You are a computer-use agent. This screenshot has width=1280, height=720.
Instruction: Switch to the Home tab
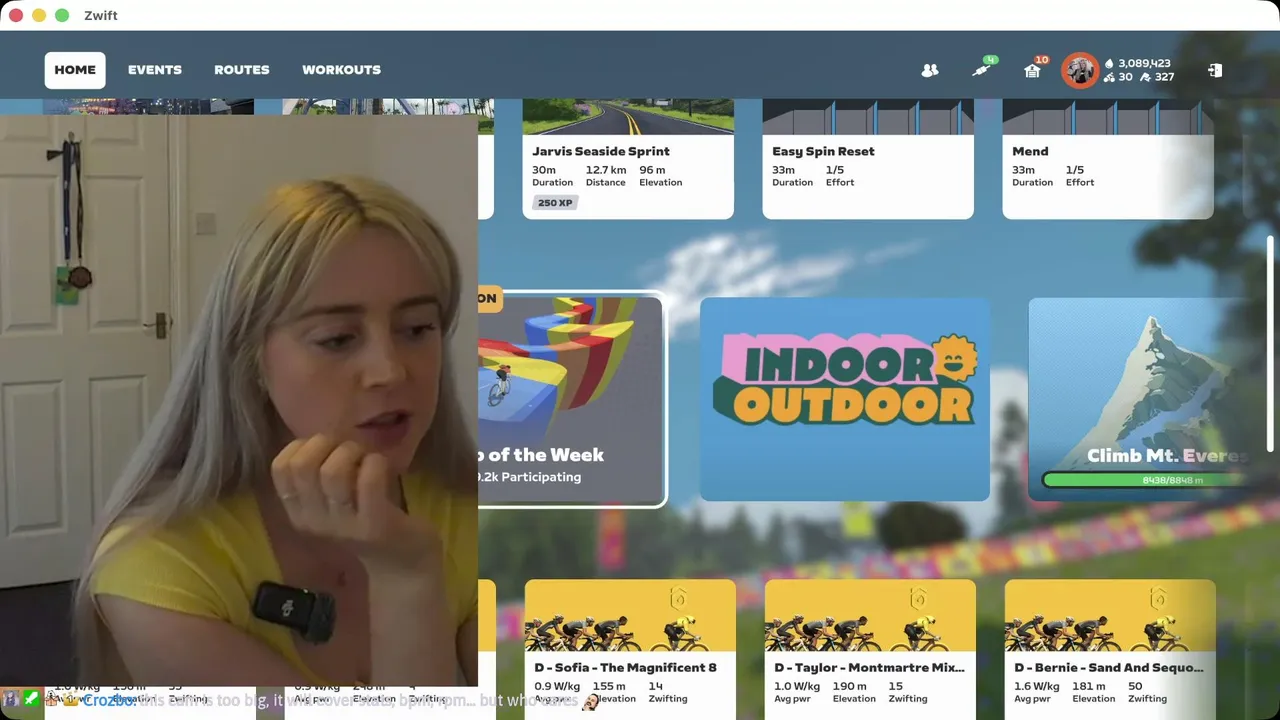click(75, 70)
